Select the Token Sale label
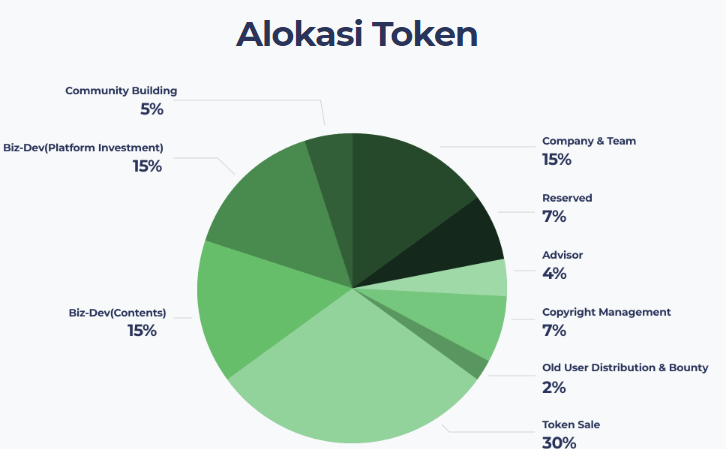The height and width of the screenshot is (449, 726). point(571,425)
